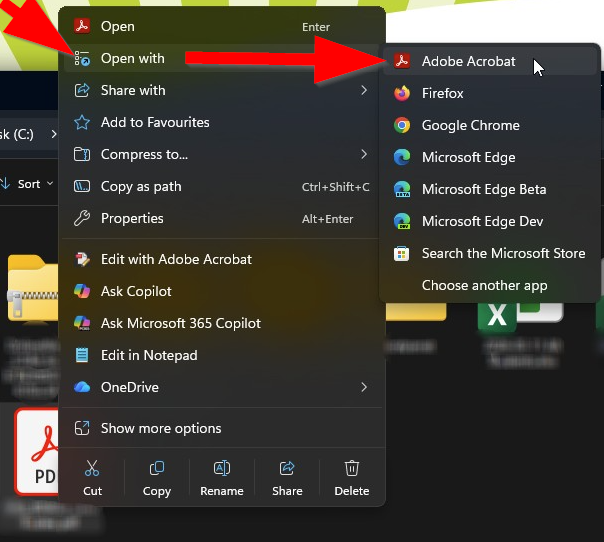
Task: Click Show more options
Action: (160, 428)
